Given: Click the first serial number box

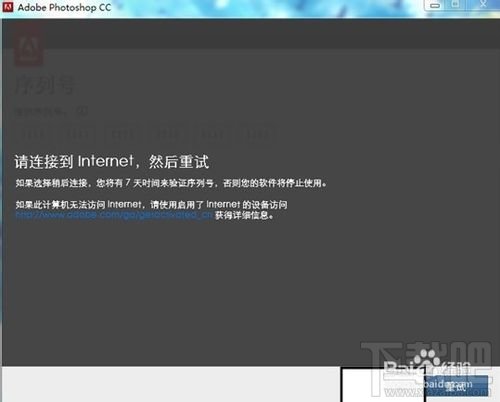Looking at the screenshot, I should tap(37, 133).
